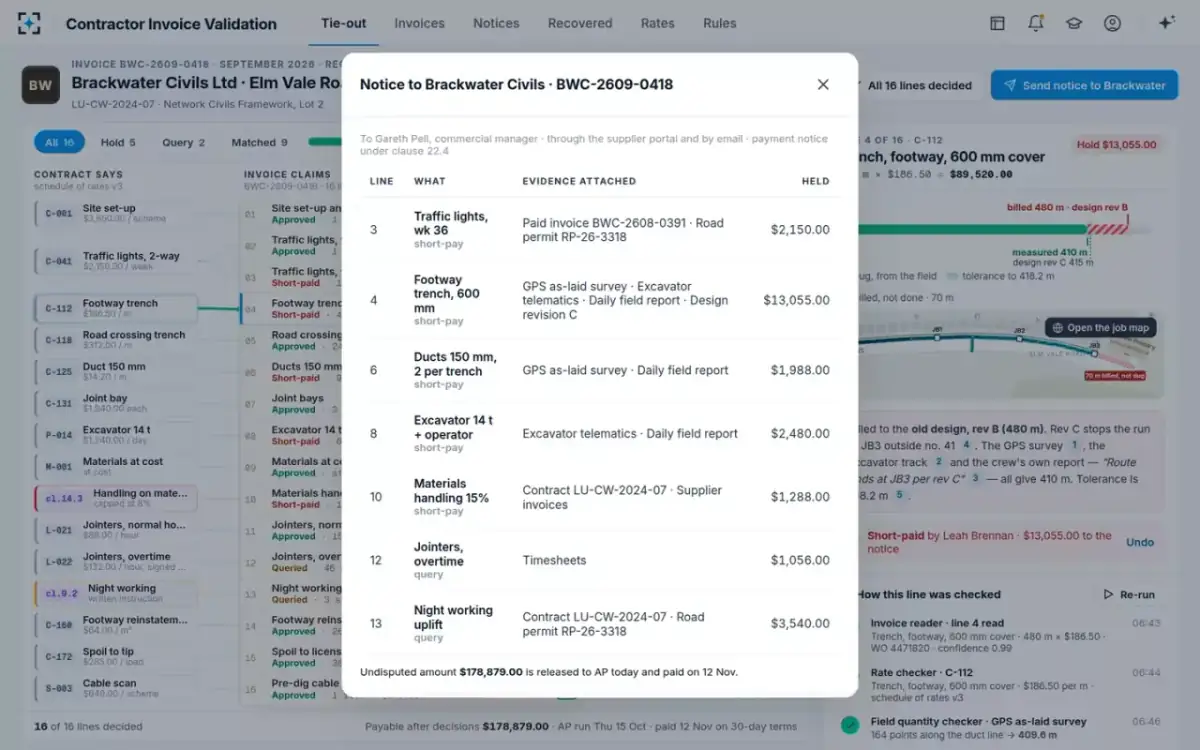1200x750 pixels.
Task: Click the BW supplier avatar
Action: pos(41,85)
